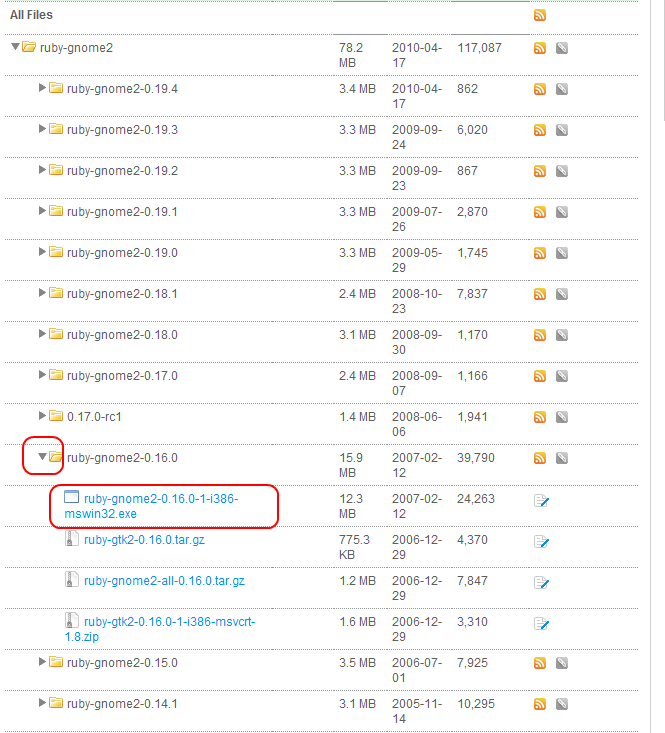Viewport: 665px width, 733px height.
Task: Open RSS feed for ruby-gnome2-0.15.0
Action: [540, 663]
